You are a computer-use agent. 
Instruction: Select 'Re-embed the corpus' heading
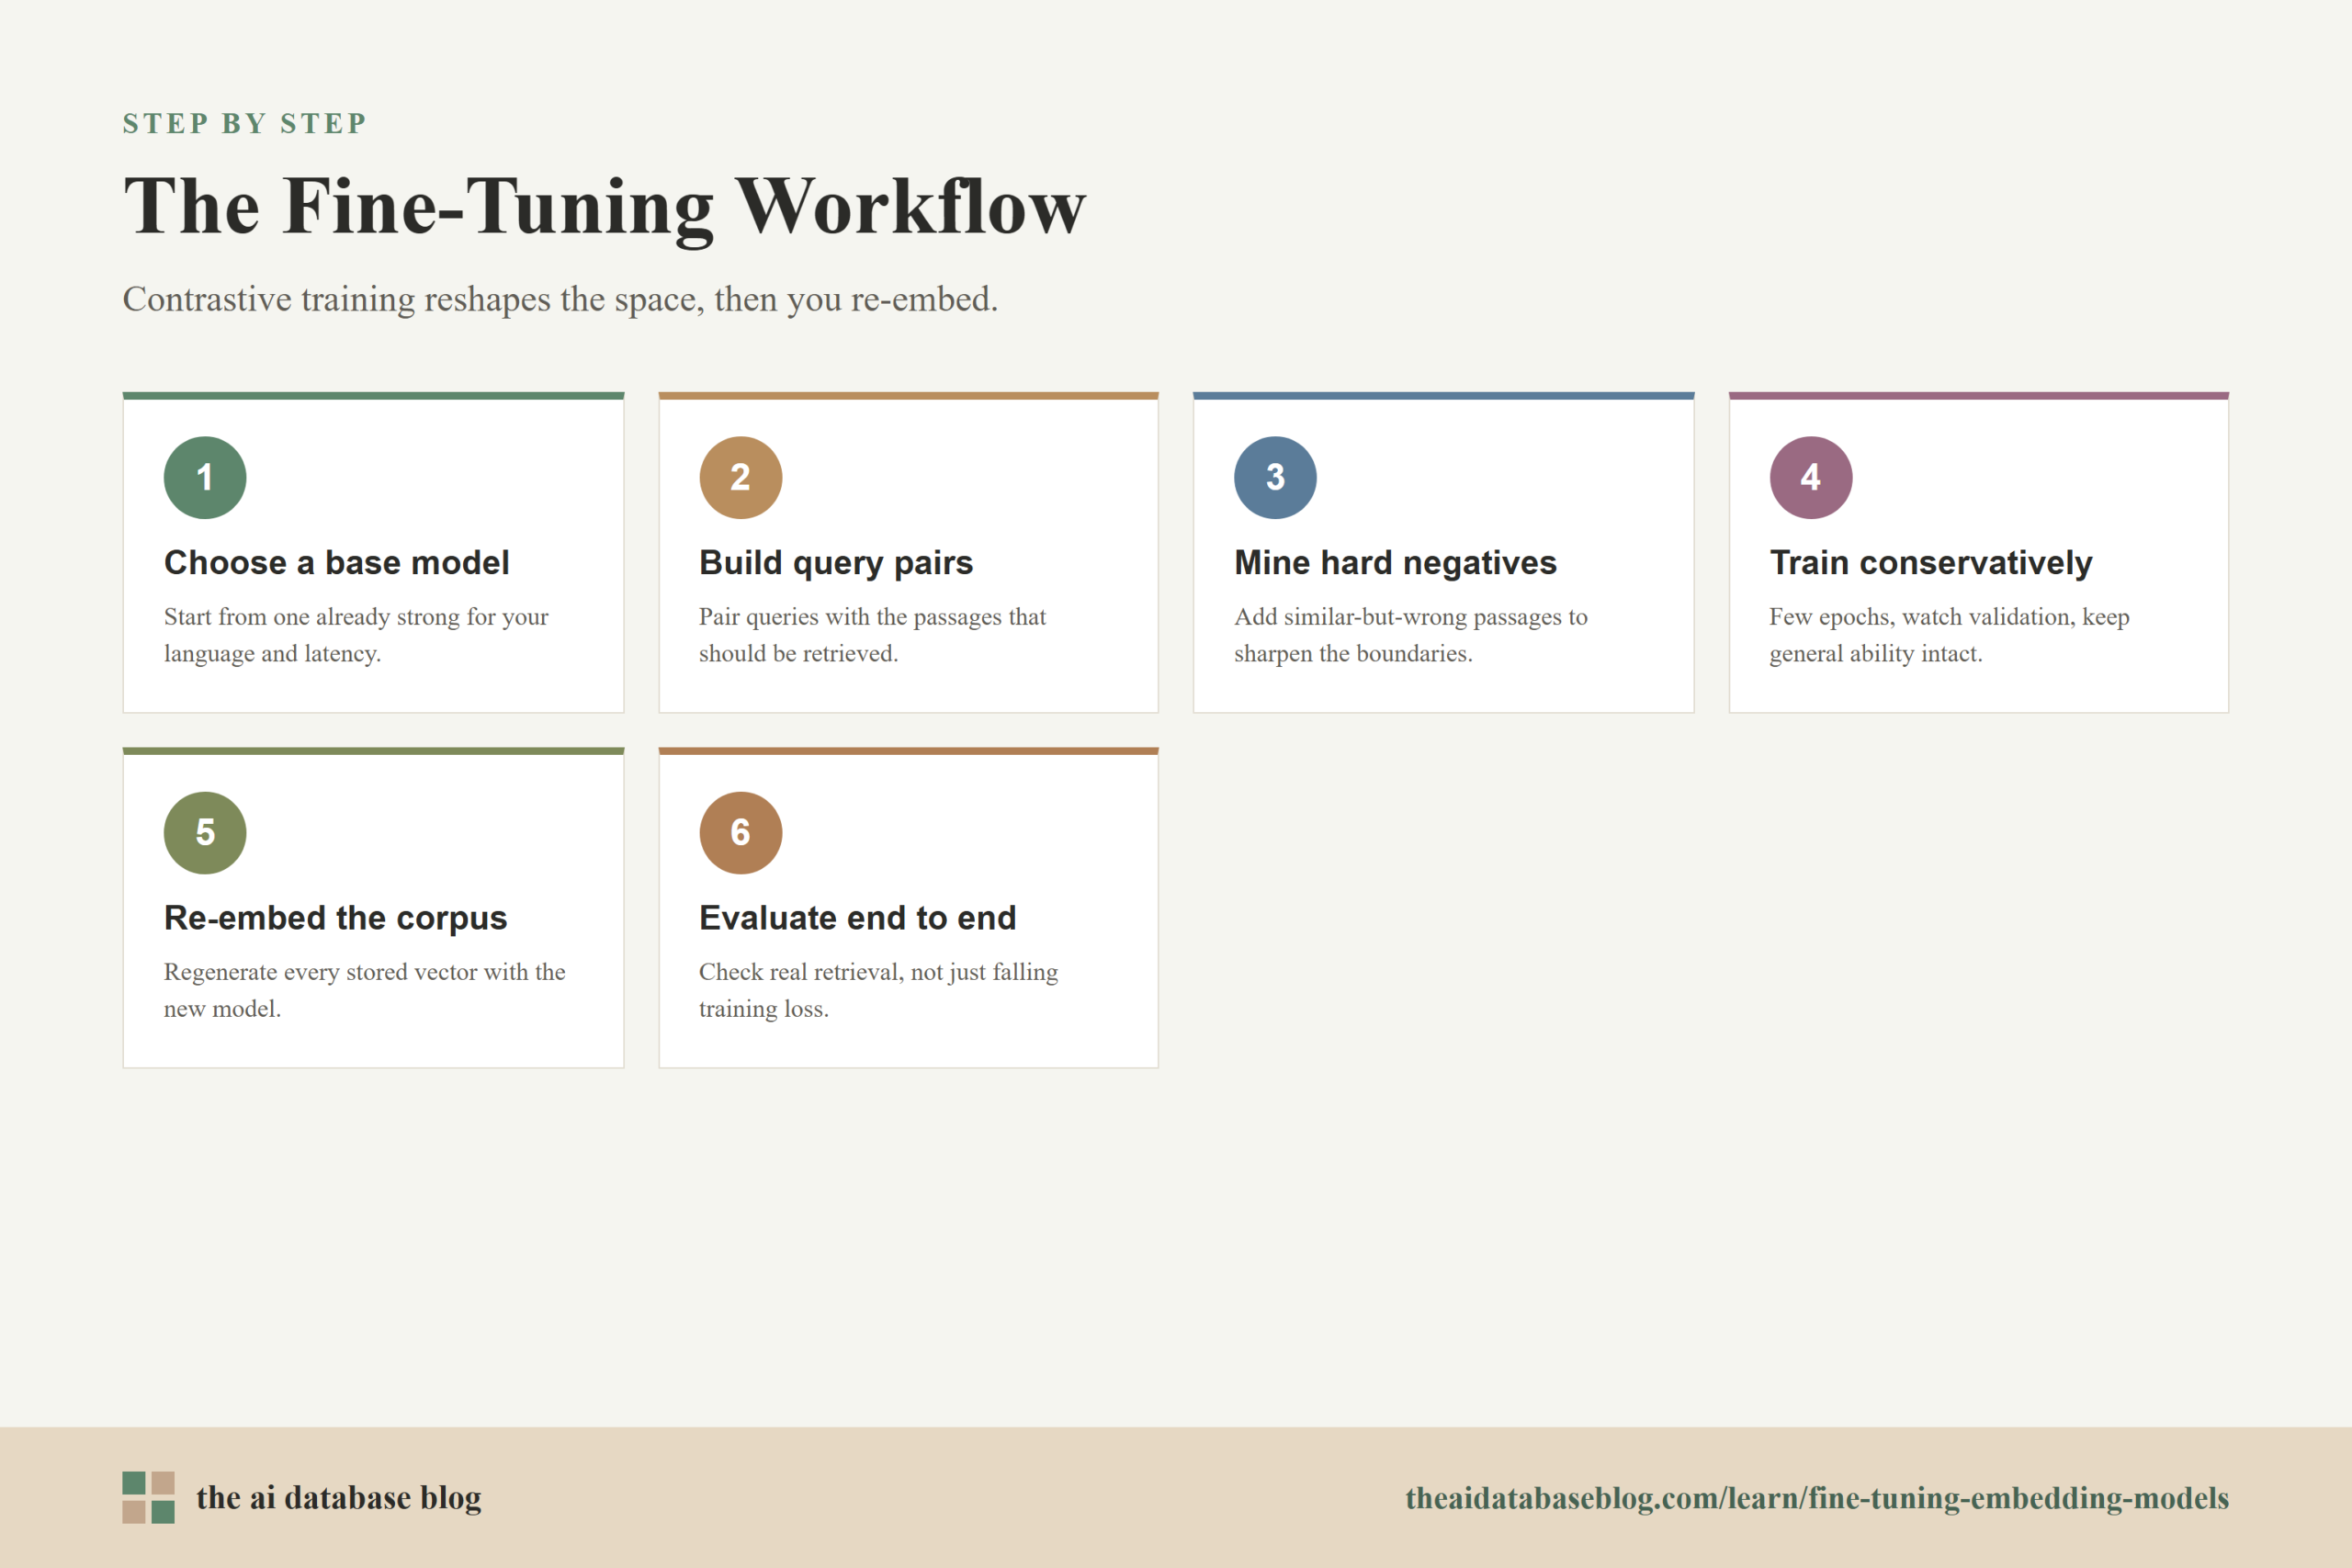point(336,918)
